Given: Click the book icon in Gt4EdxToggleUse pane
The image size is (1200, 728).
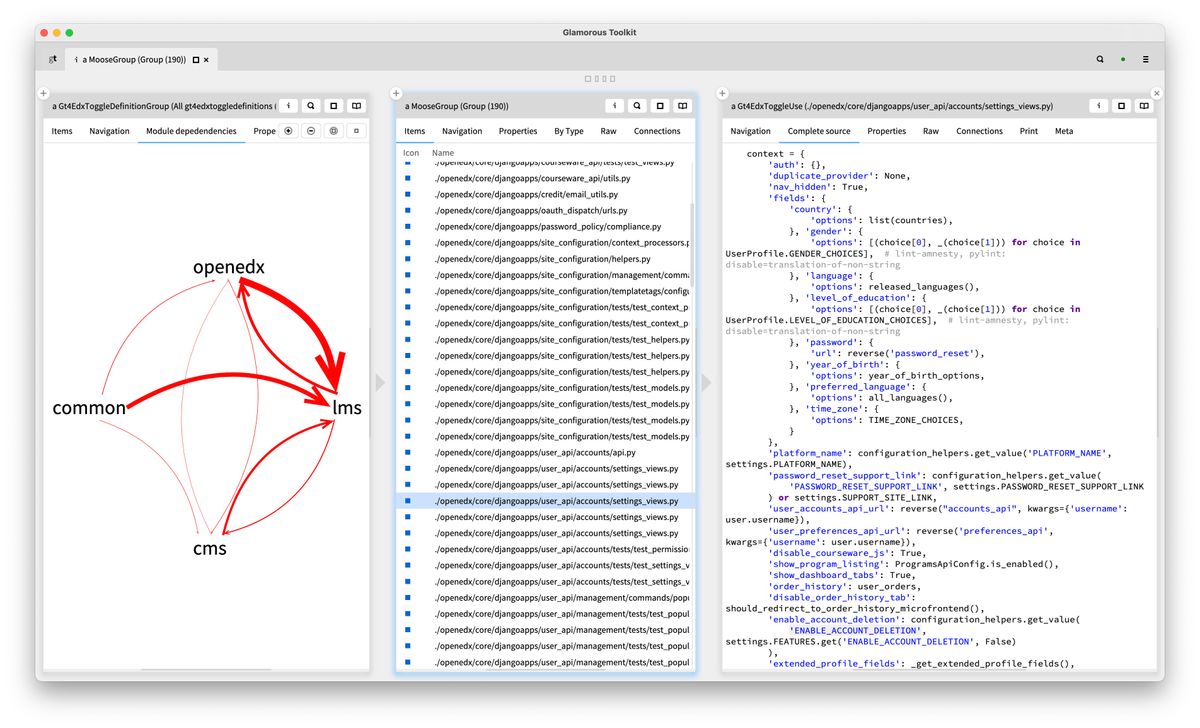Looking at the screenshot, I should click(1144, 105).
